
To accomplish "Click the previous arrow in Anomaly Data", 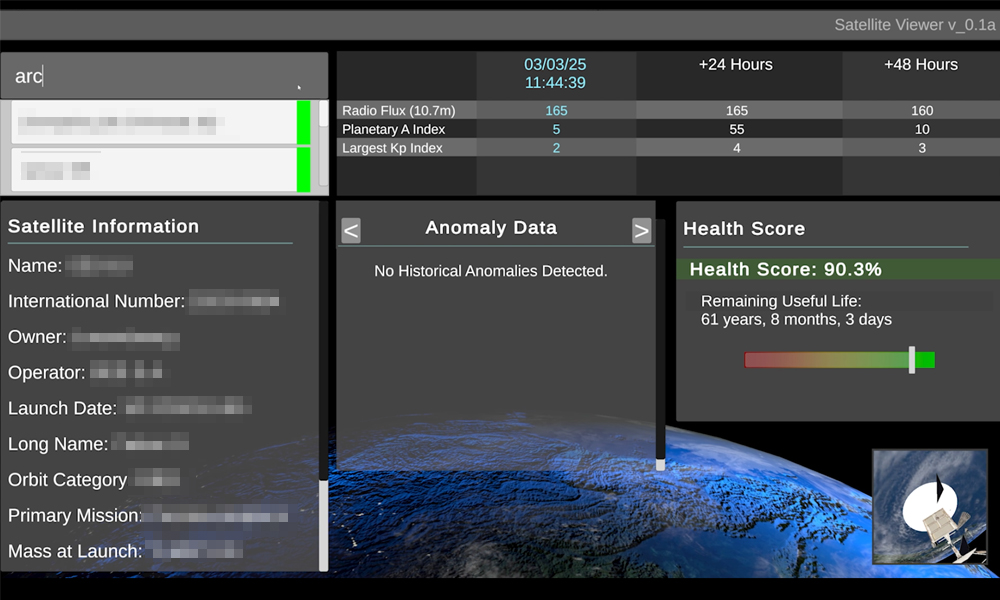I will (x=351, y=230).
